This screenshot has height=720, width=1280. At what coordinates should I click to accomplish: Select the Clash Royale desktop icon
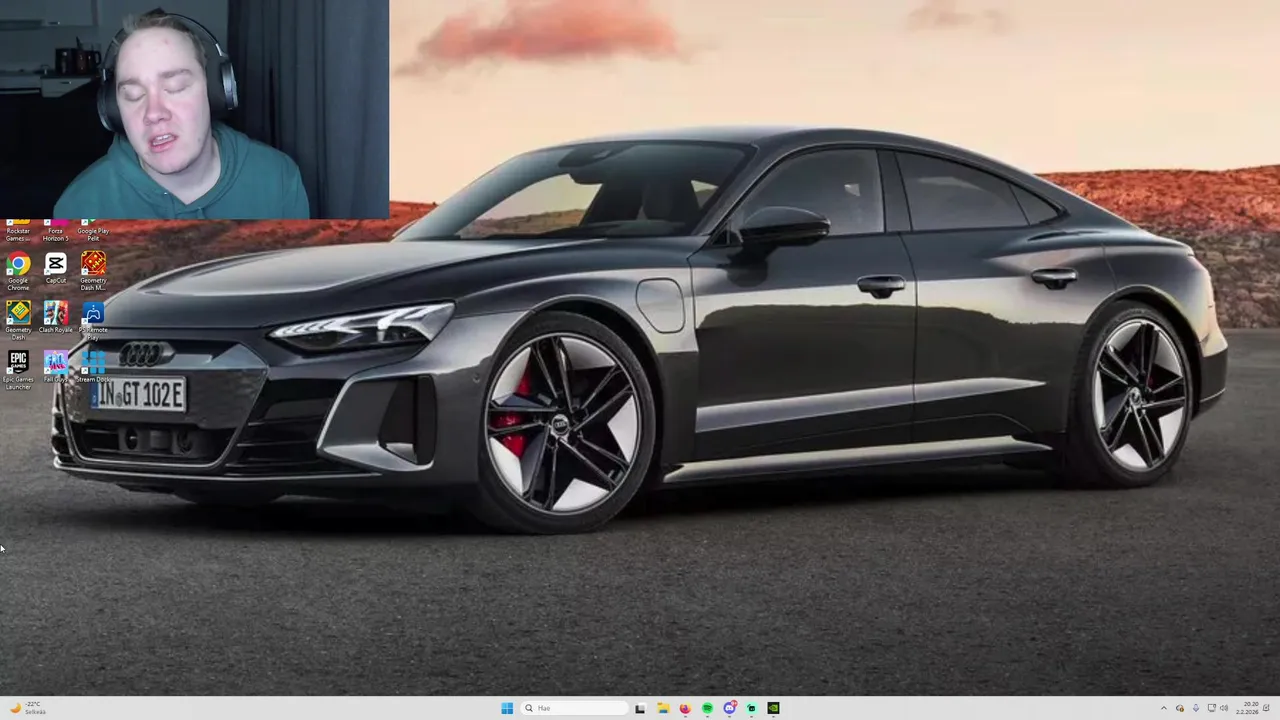coord(56,317)
